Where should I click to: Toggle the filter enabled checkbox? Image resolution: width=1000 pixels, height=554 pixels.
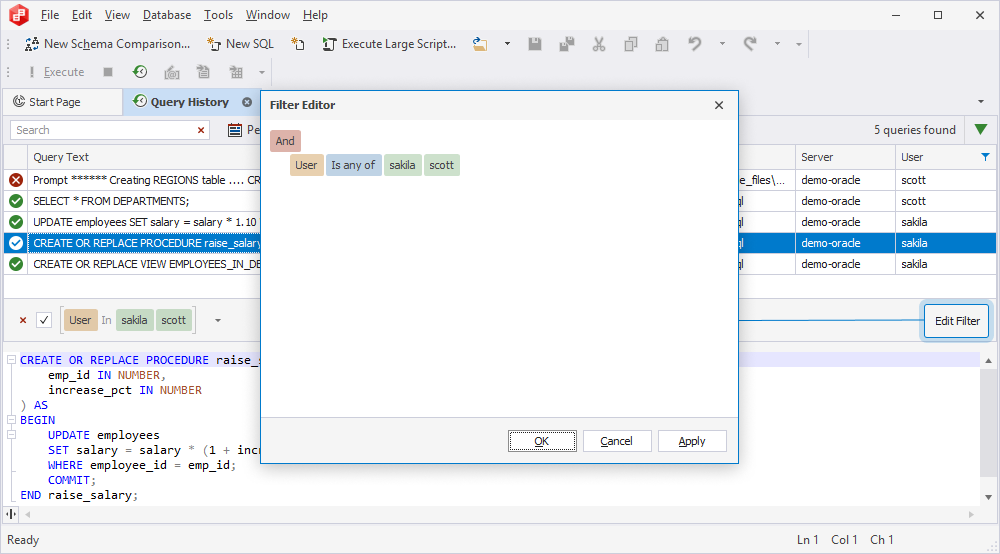pos(44,320)
